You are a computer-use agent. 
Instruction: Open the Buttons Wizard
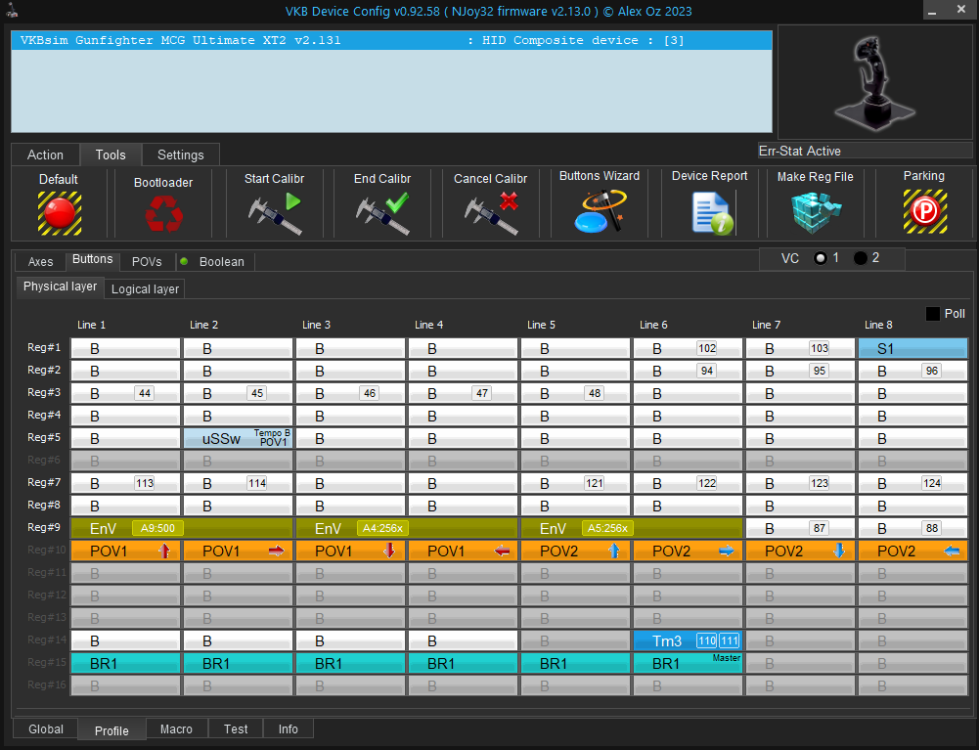(599, 211)
